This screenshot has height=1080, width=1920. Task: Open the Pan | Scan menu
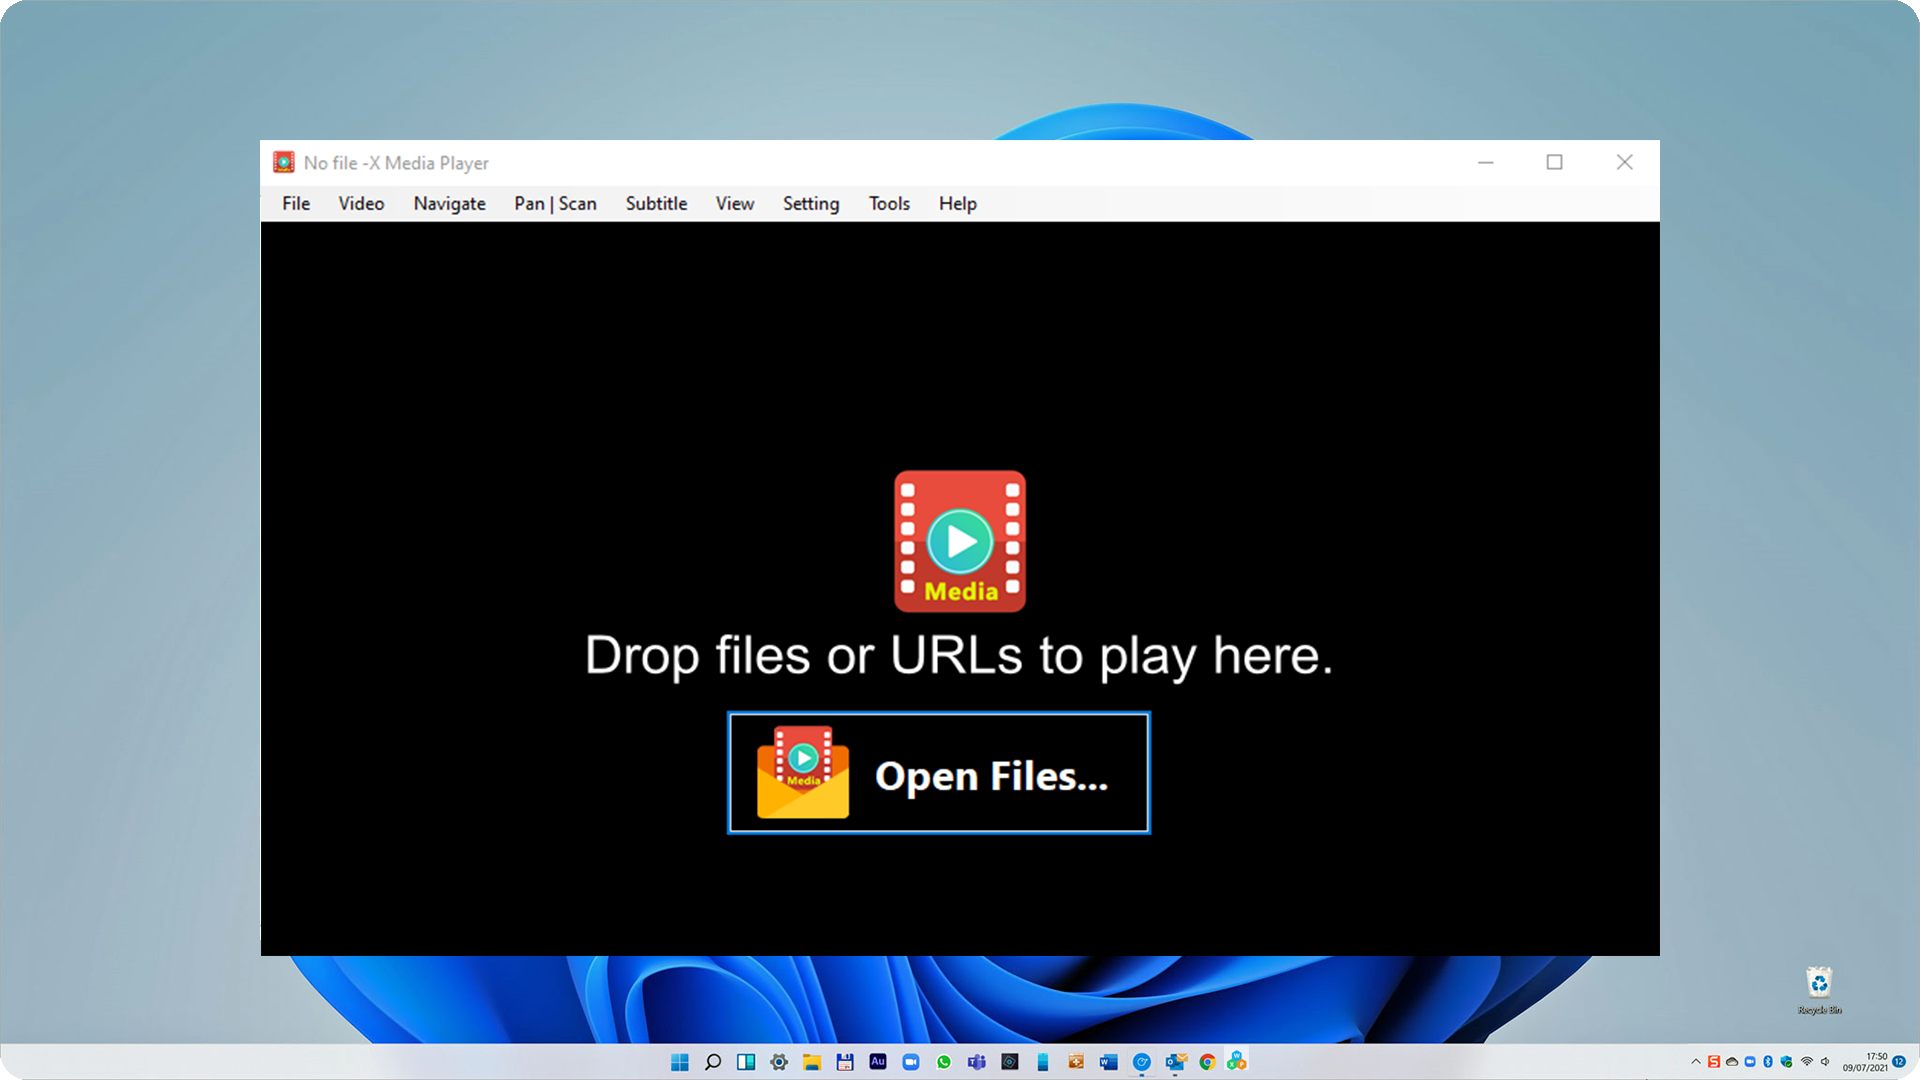pos(555,203)
